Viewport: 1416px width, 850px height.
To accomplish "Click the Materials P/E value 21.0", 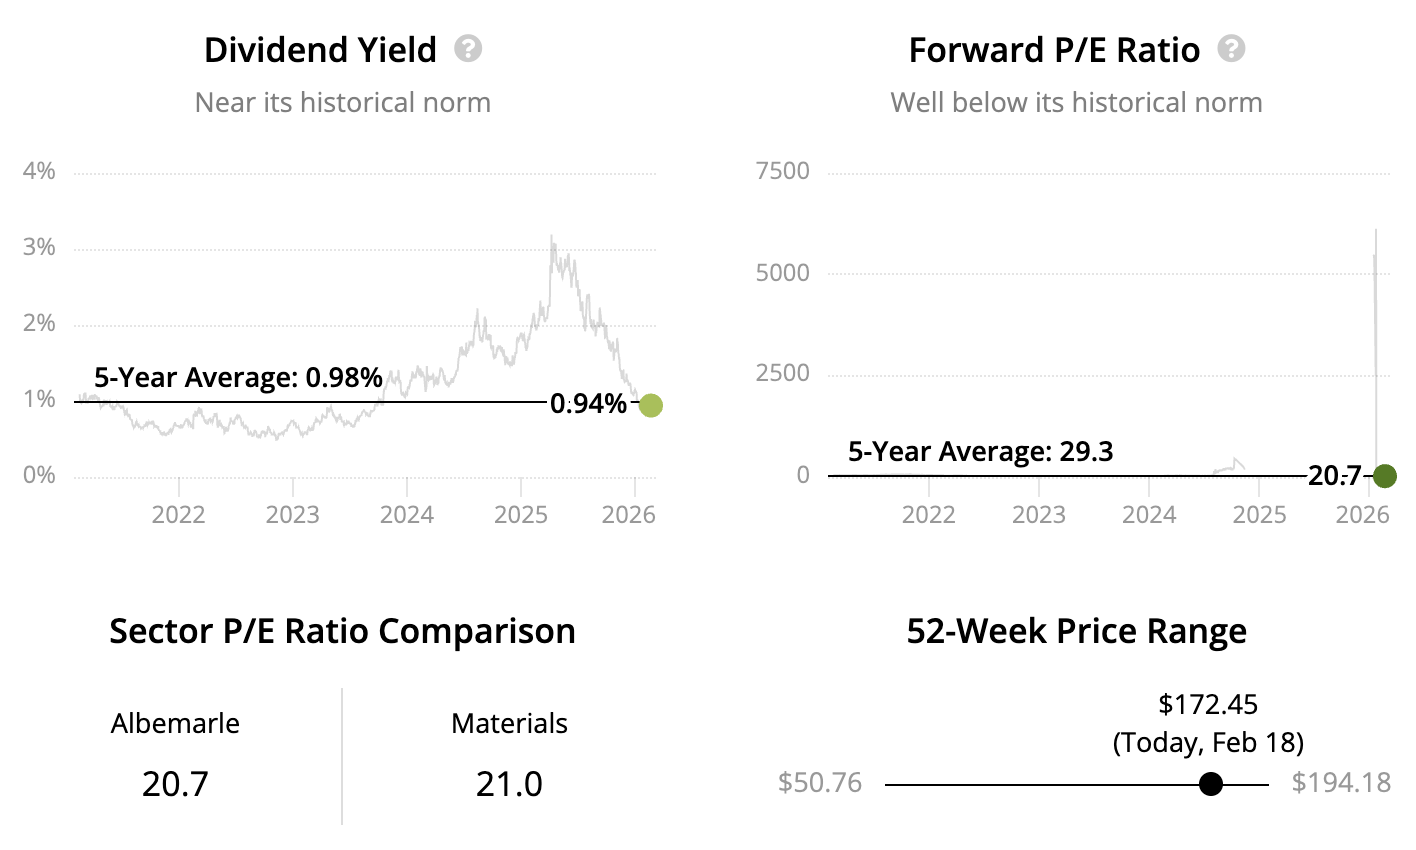I will pos(509,783).
